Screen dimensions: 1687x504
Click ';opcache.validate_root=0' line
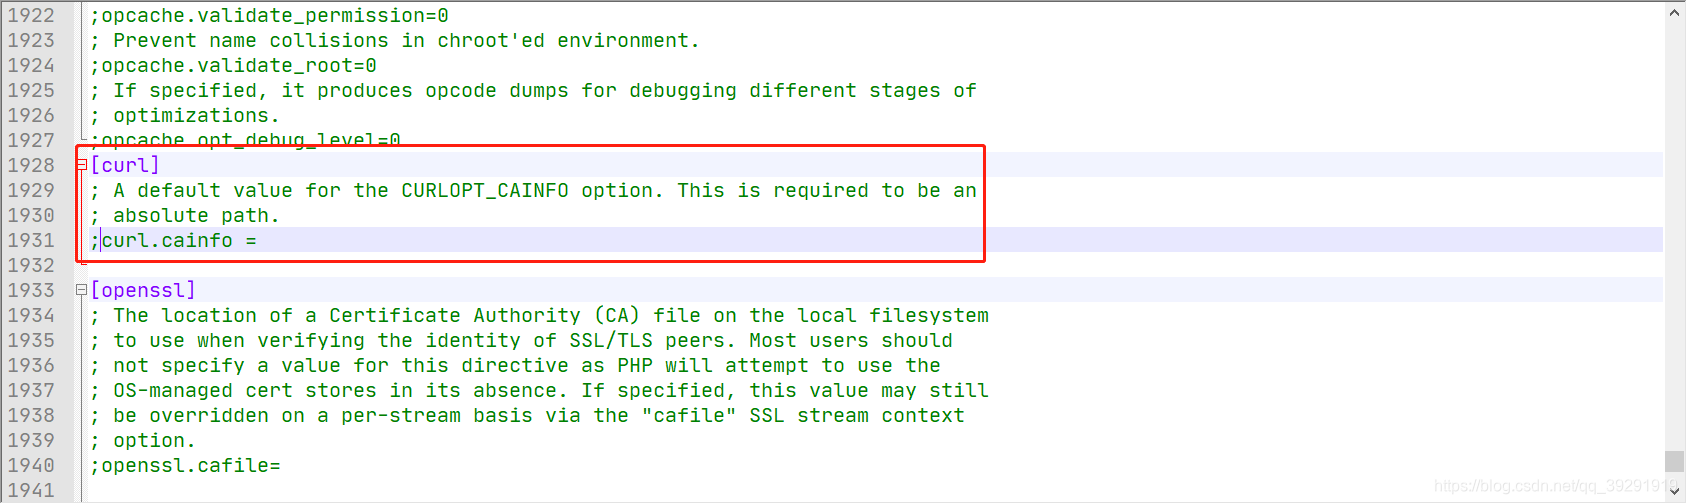[233, 65]
